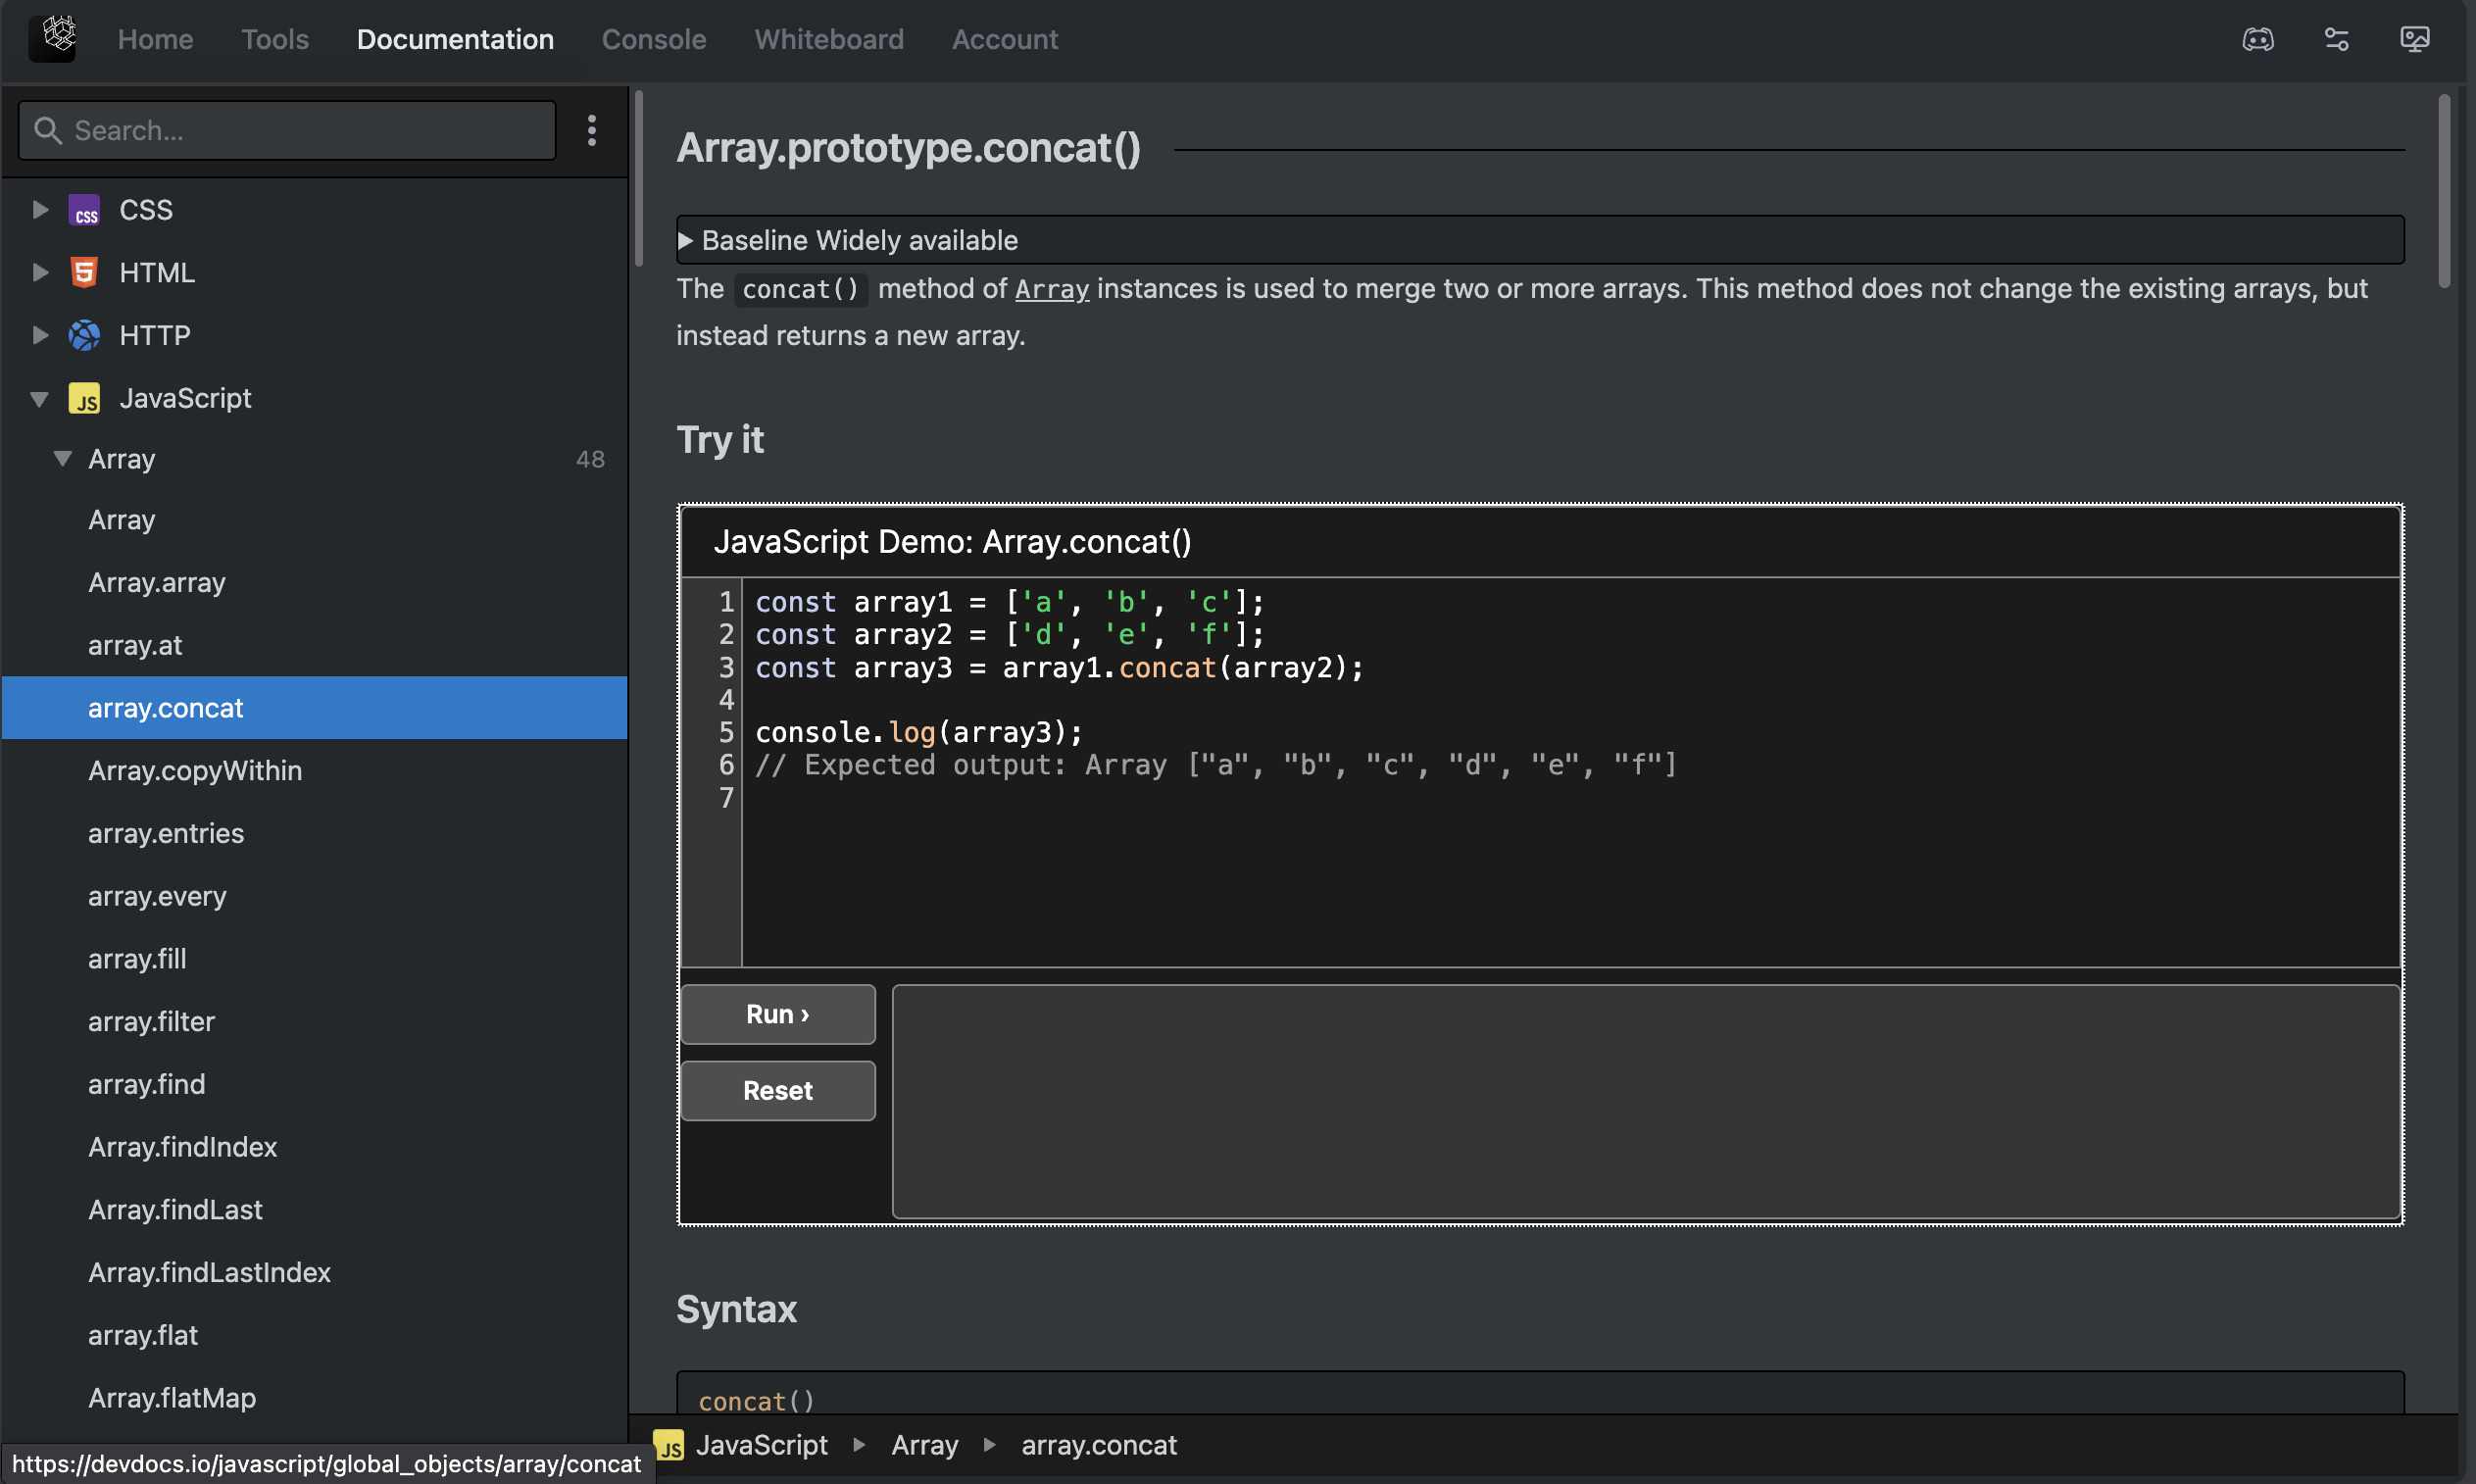
Task: Open Array.findLast entry
Action: (175, 1210)
